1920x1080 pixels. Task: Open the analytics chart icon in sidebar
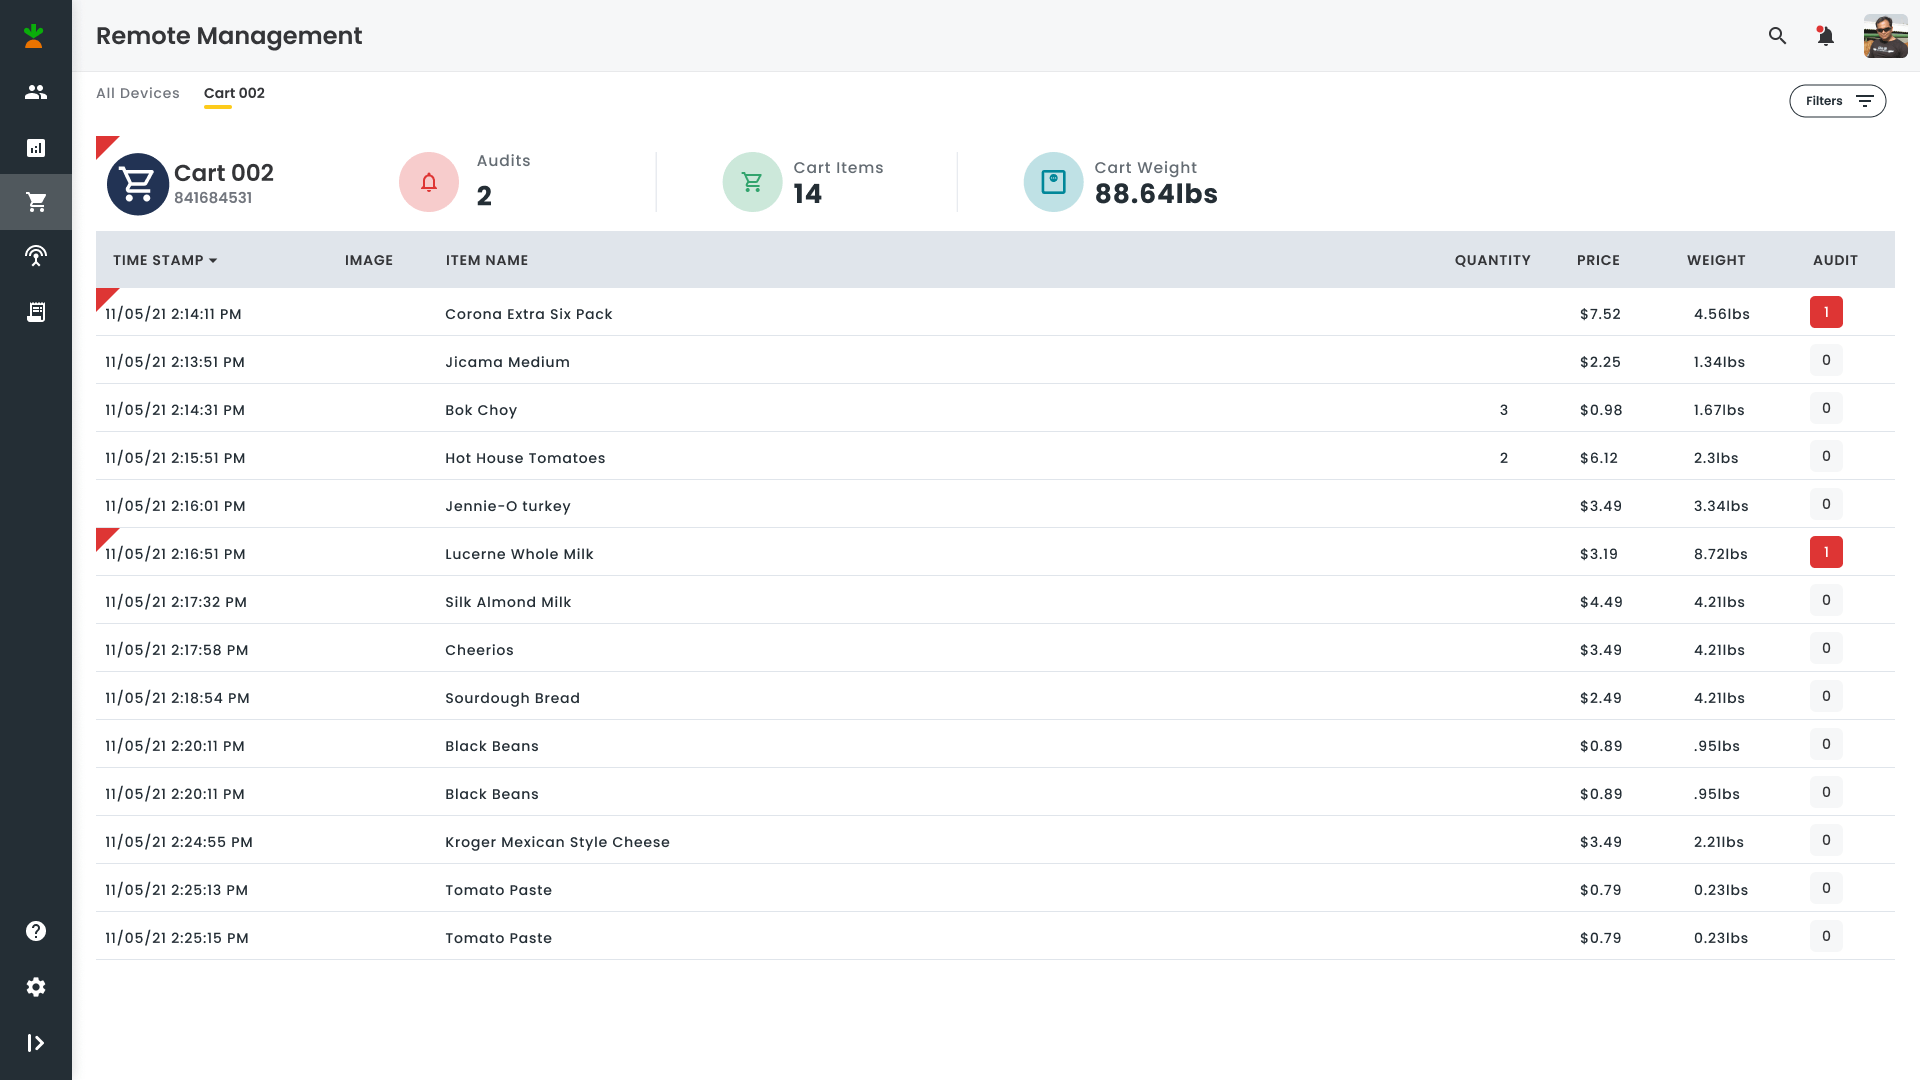click(36, 148)
